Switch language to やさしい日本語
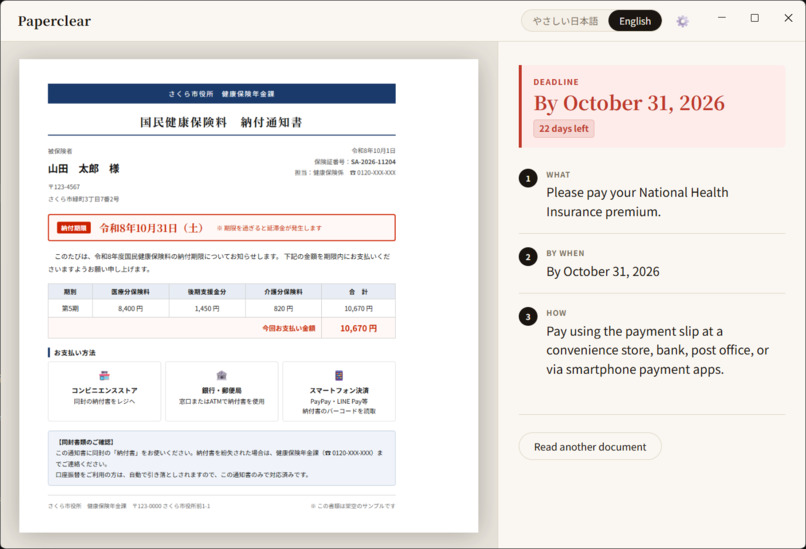 coord(565,21)
